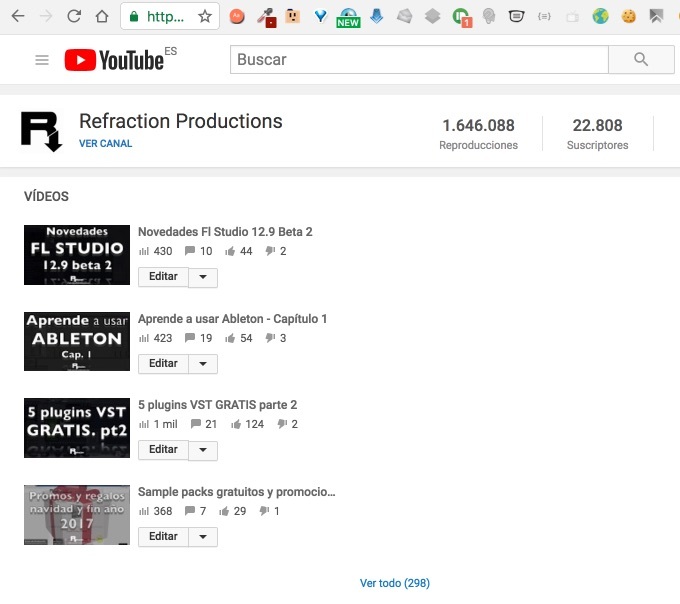
Task: Open the extension with the green NEW badge
Action: tap(348, 18)
